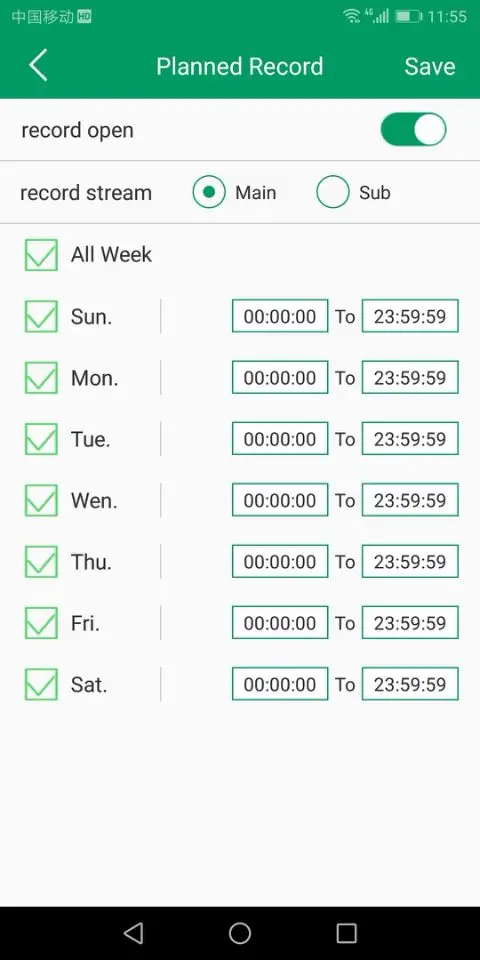Tap the Wi-Fi status icon

point(351,17)
